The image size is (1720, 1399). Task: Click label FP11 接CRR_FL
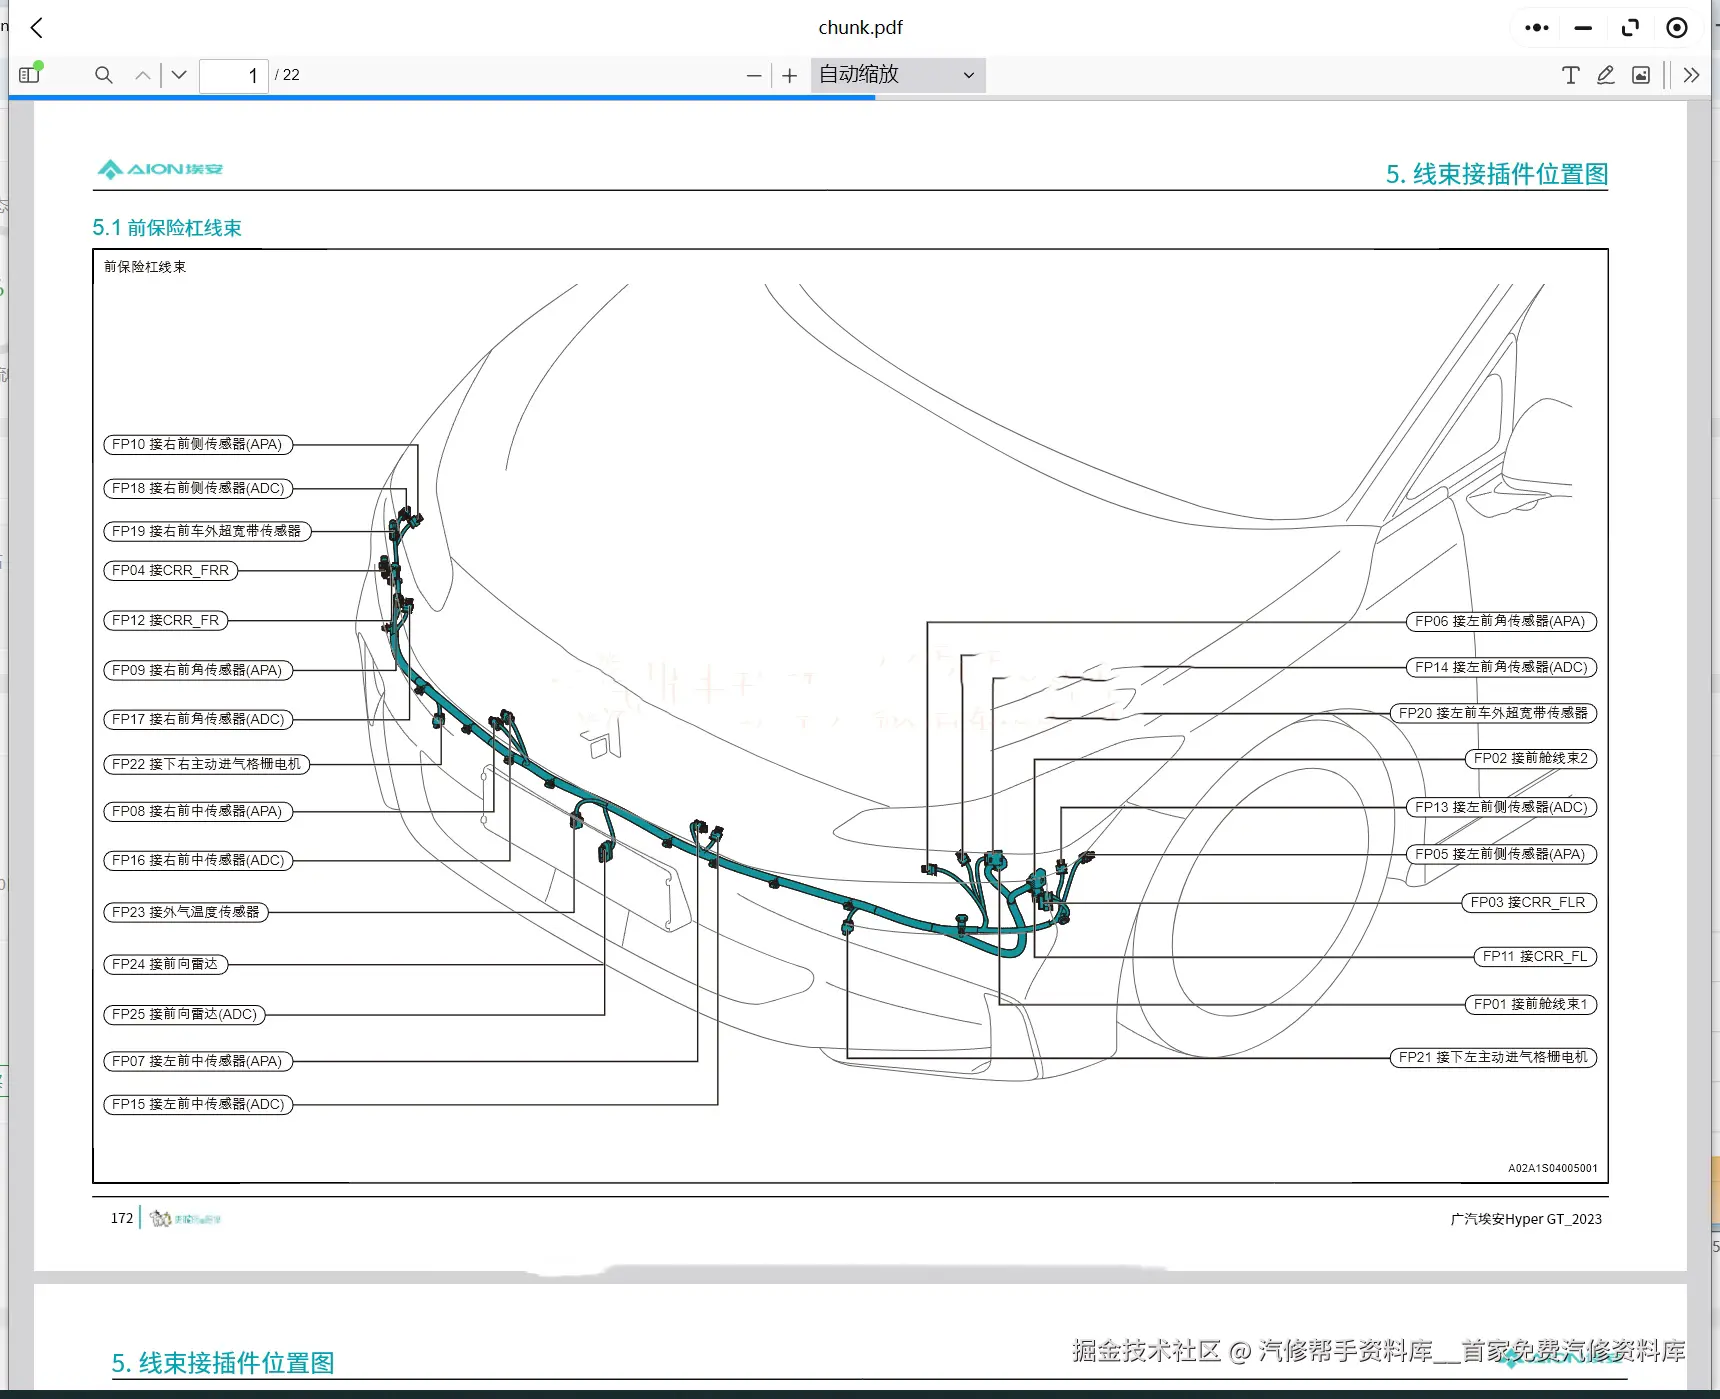1536,957
